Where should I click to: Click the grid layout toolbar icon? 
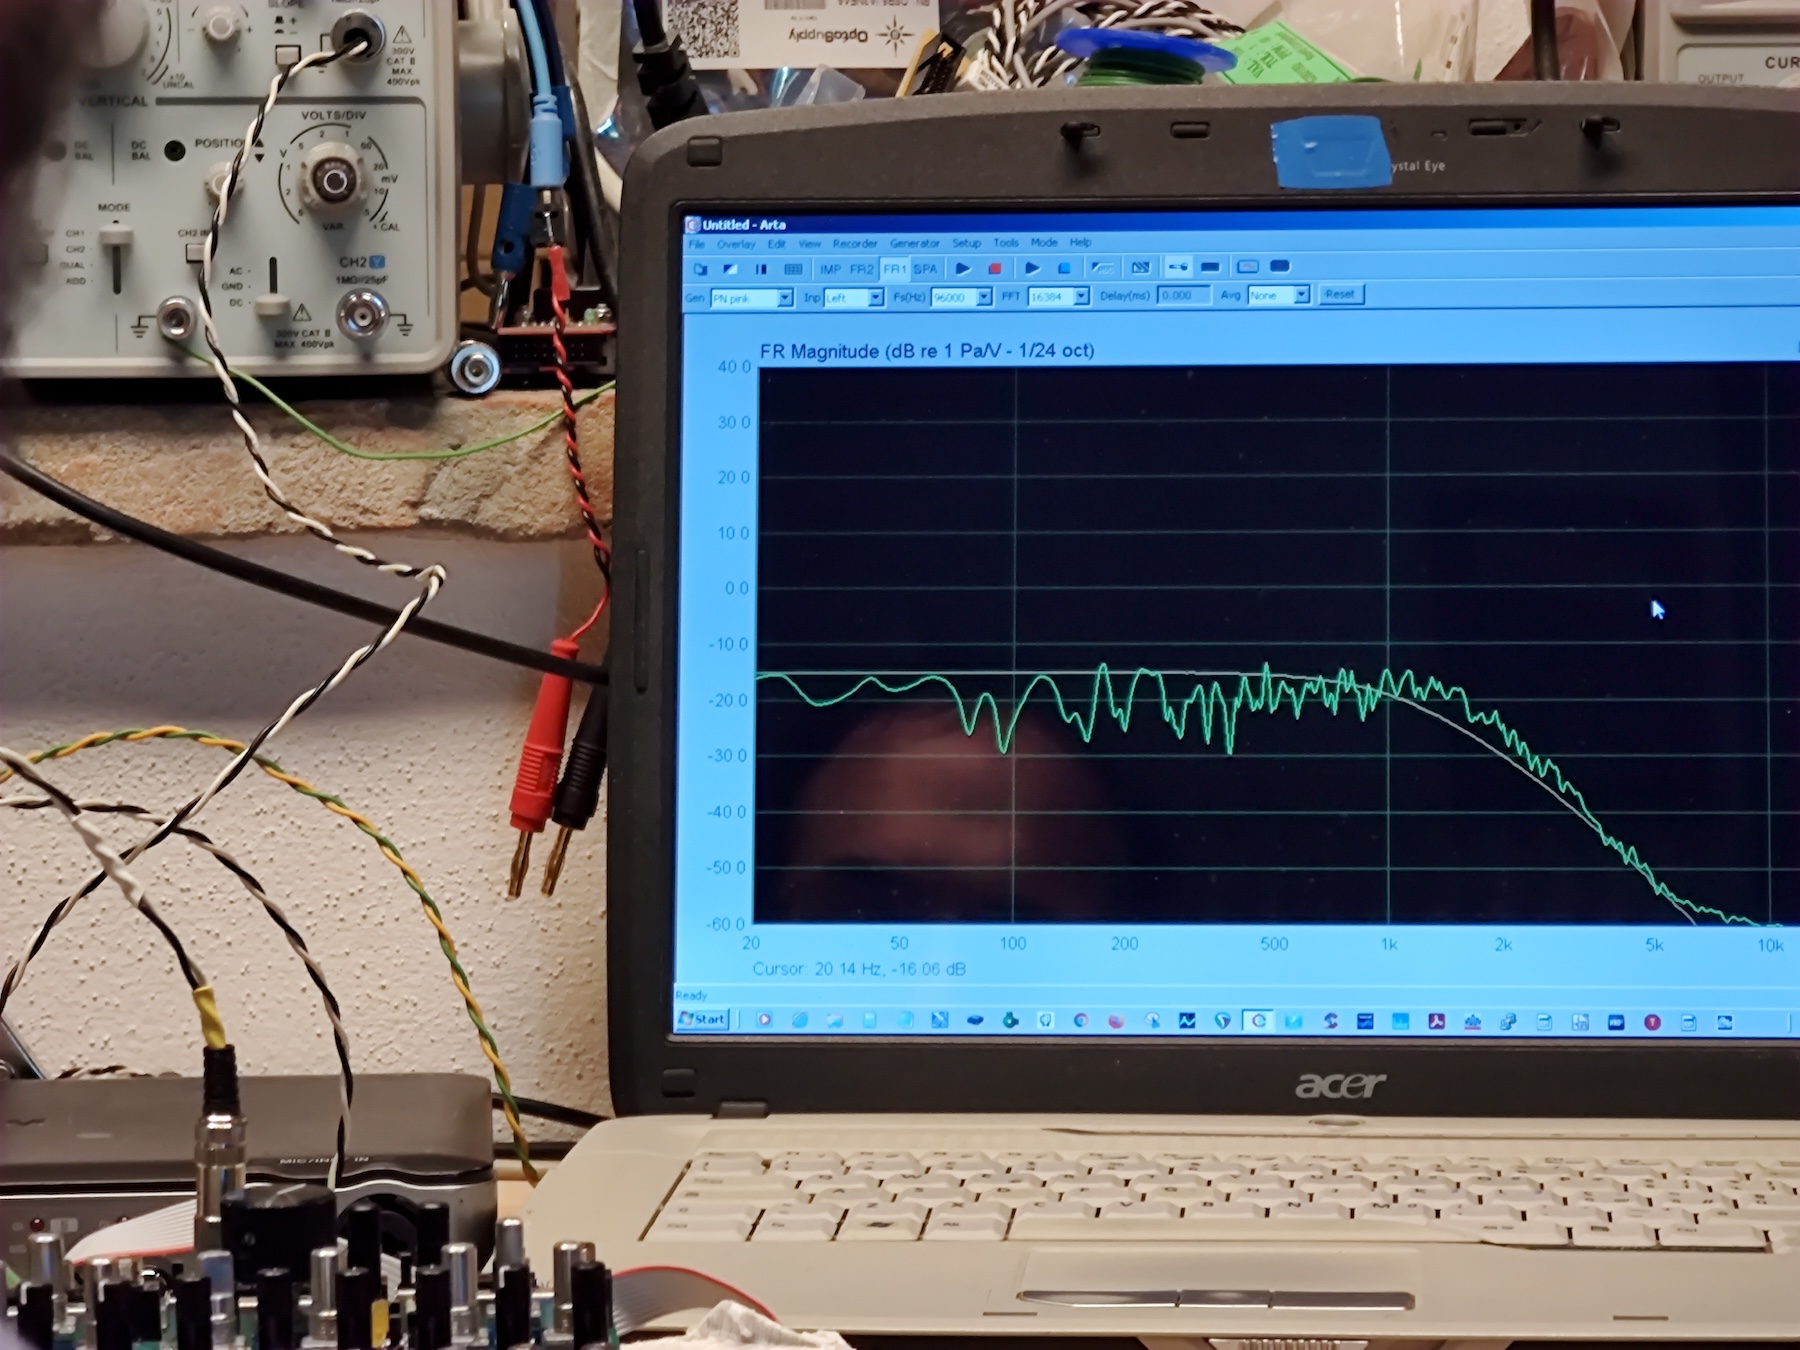coord(793,269)
